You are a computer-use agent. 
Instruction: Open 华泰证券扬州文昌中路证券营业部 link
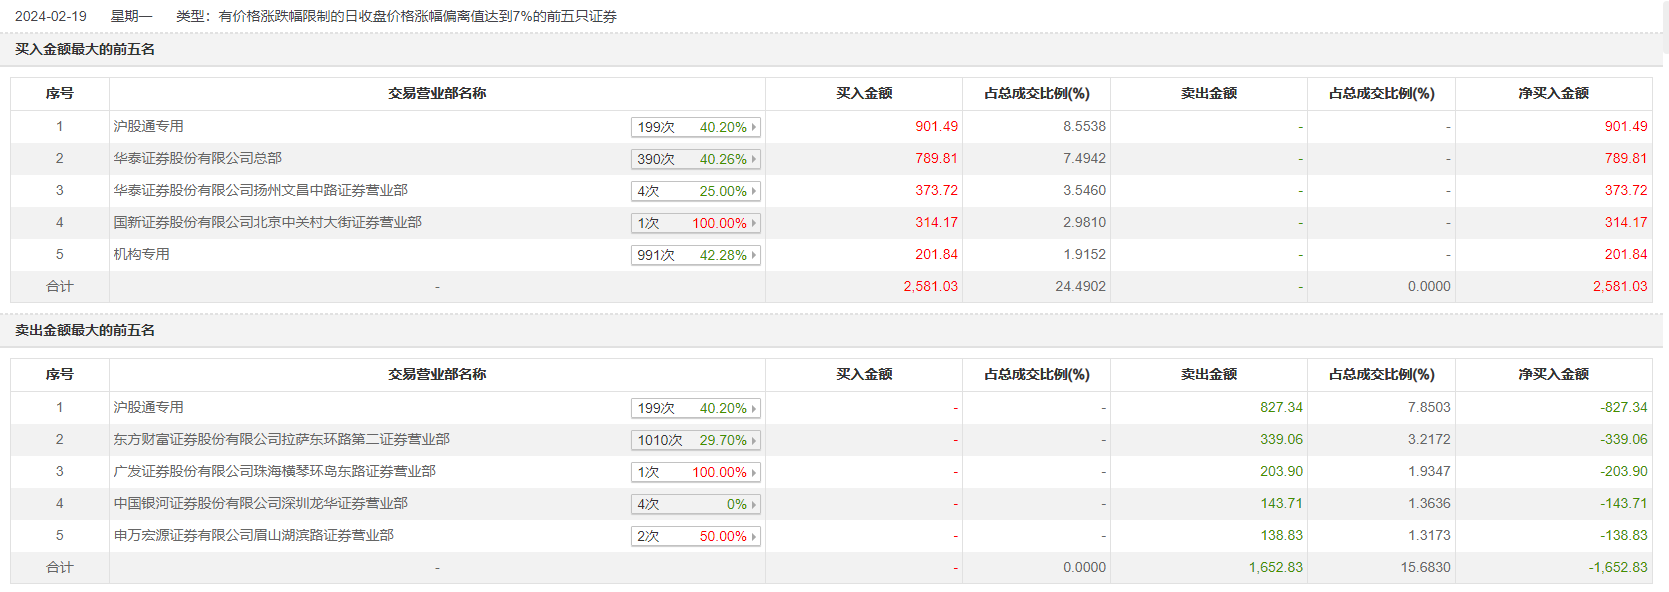coord(260,190)
